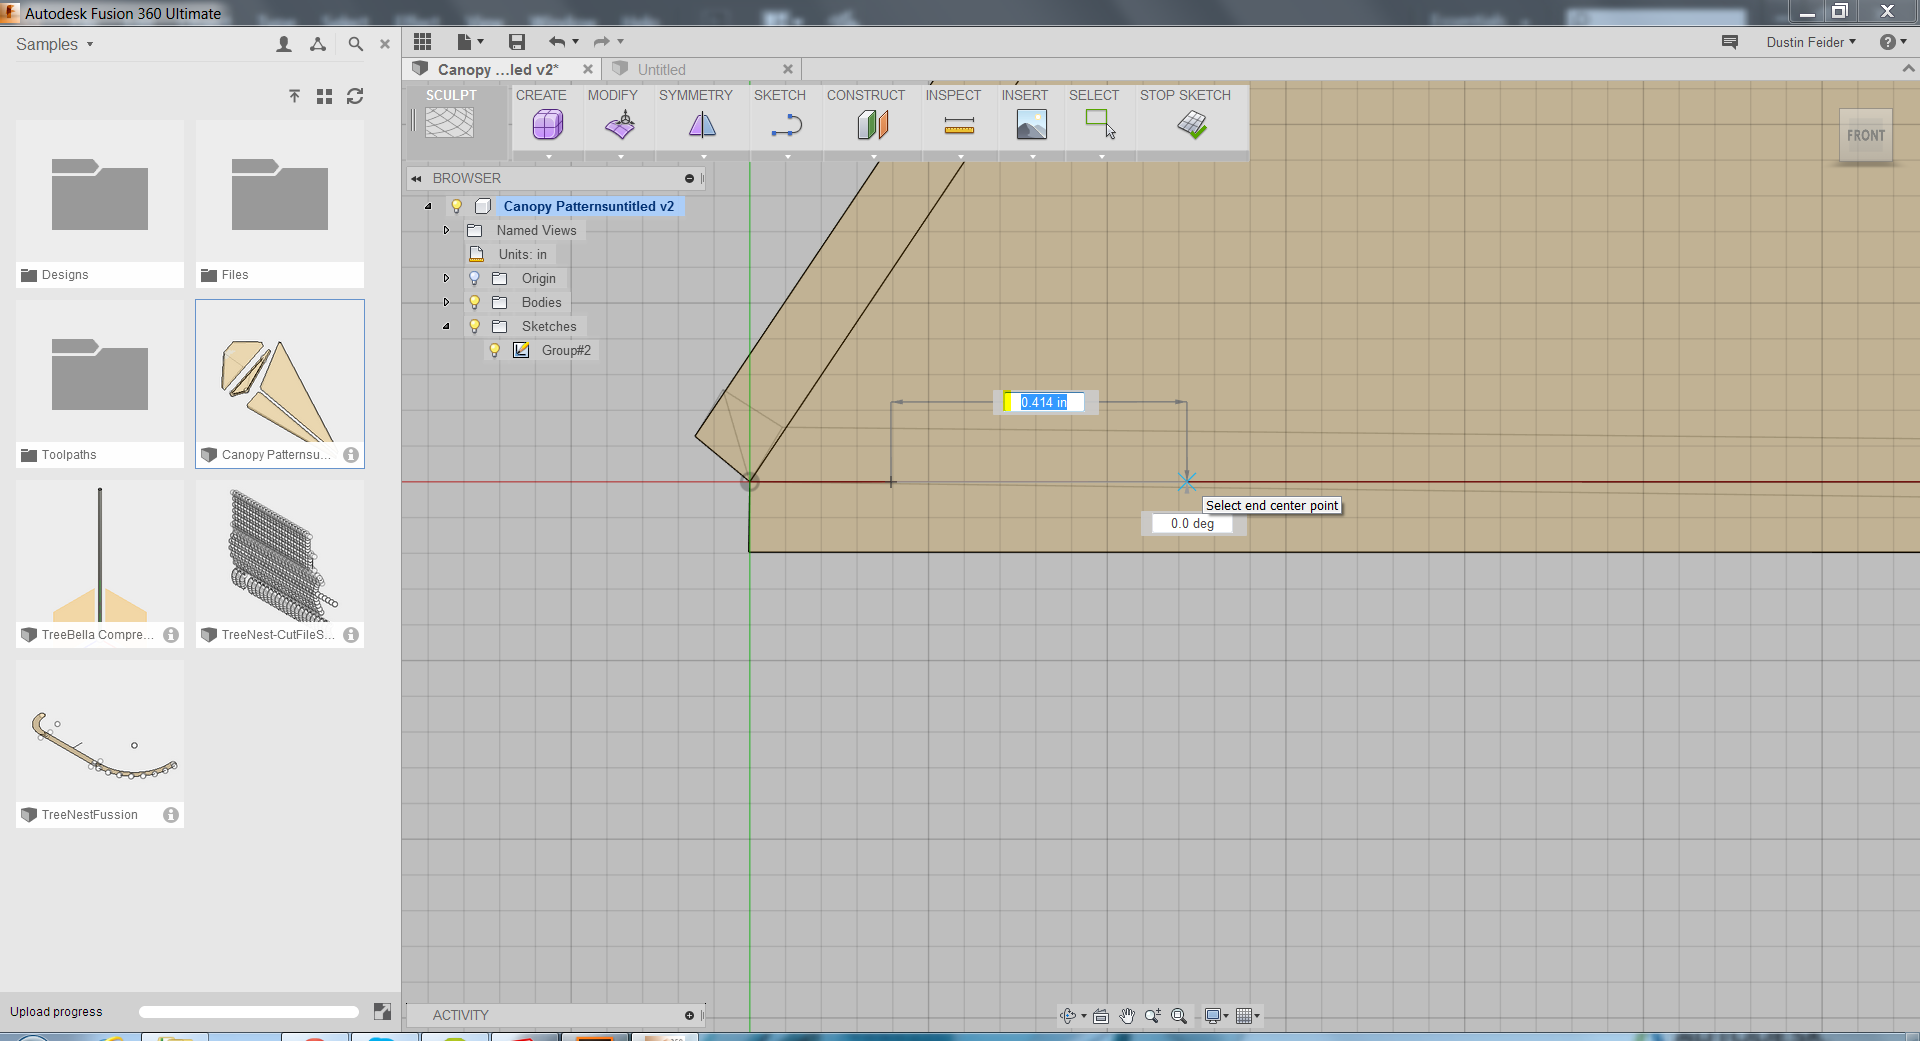Open the CREATE menu
Image resolution: width=1920 pixels, height=1041 pixels.
coord(541,95)
